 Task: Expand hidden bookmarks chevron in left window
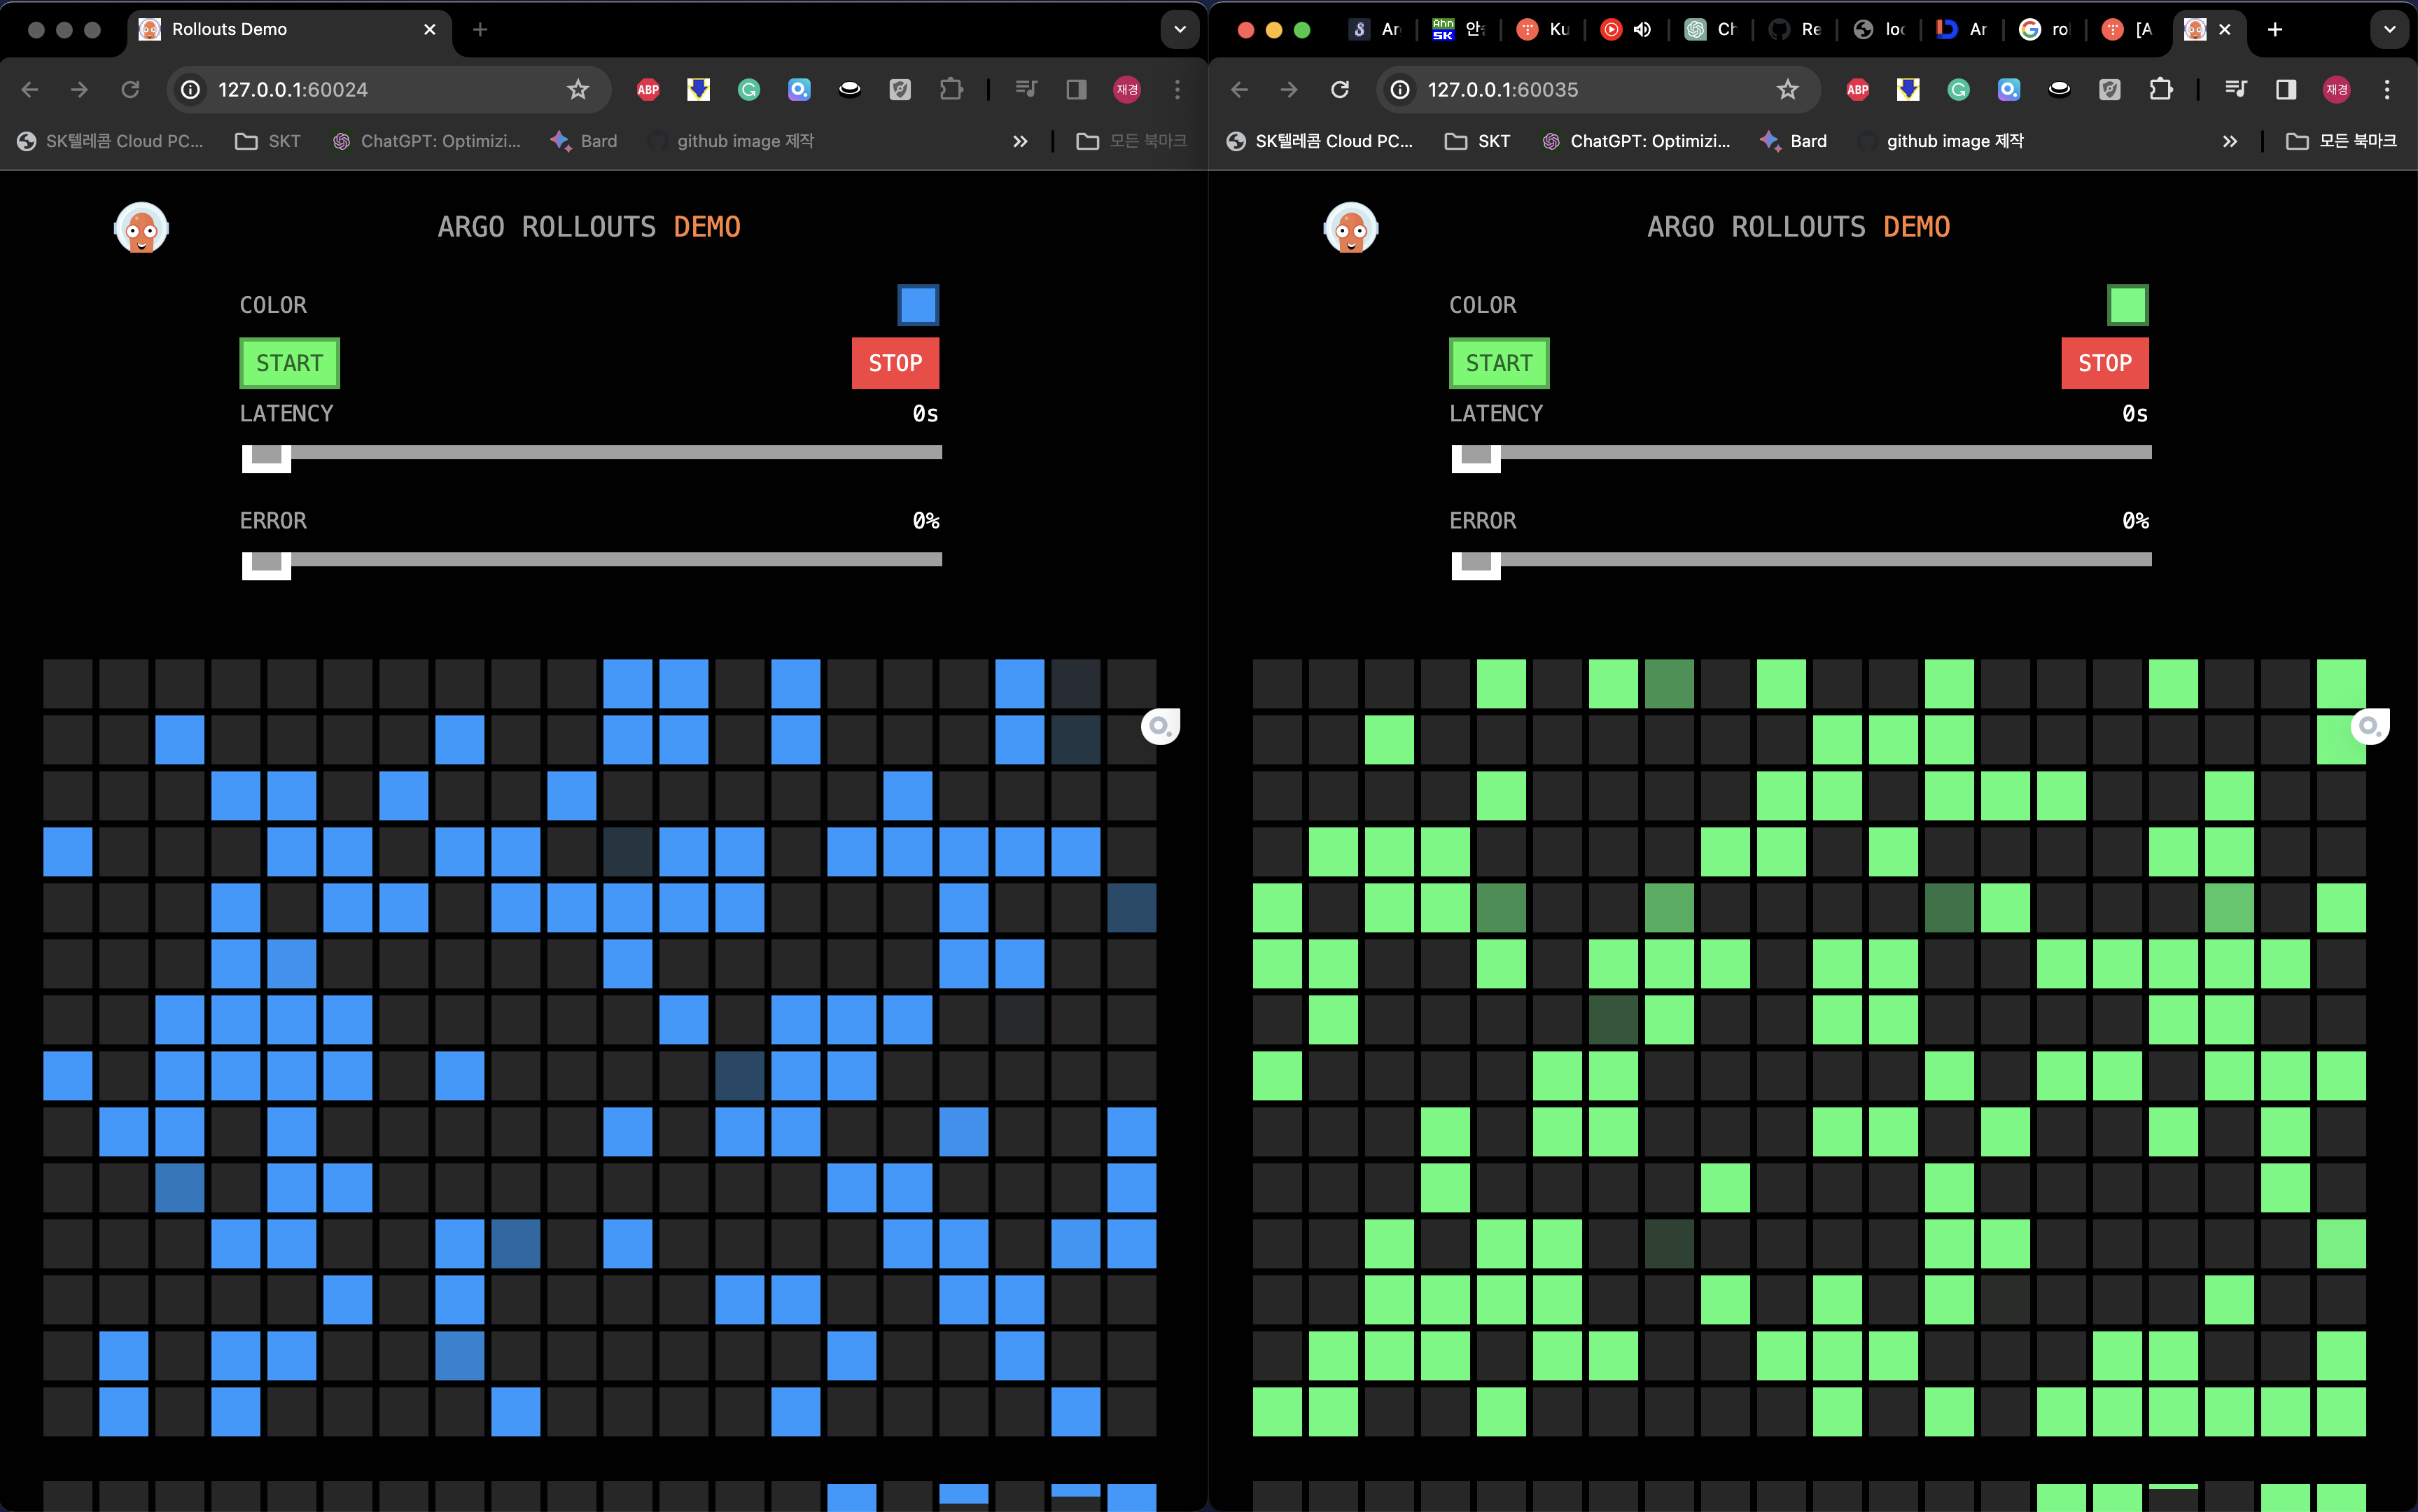tap(1020, 142)
